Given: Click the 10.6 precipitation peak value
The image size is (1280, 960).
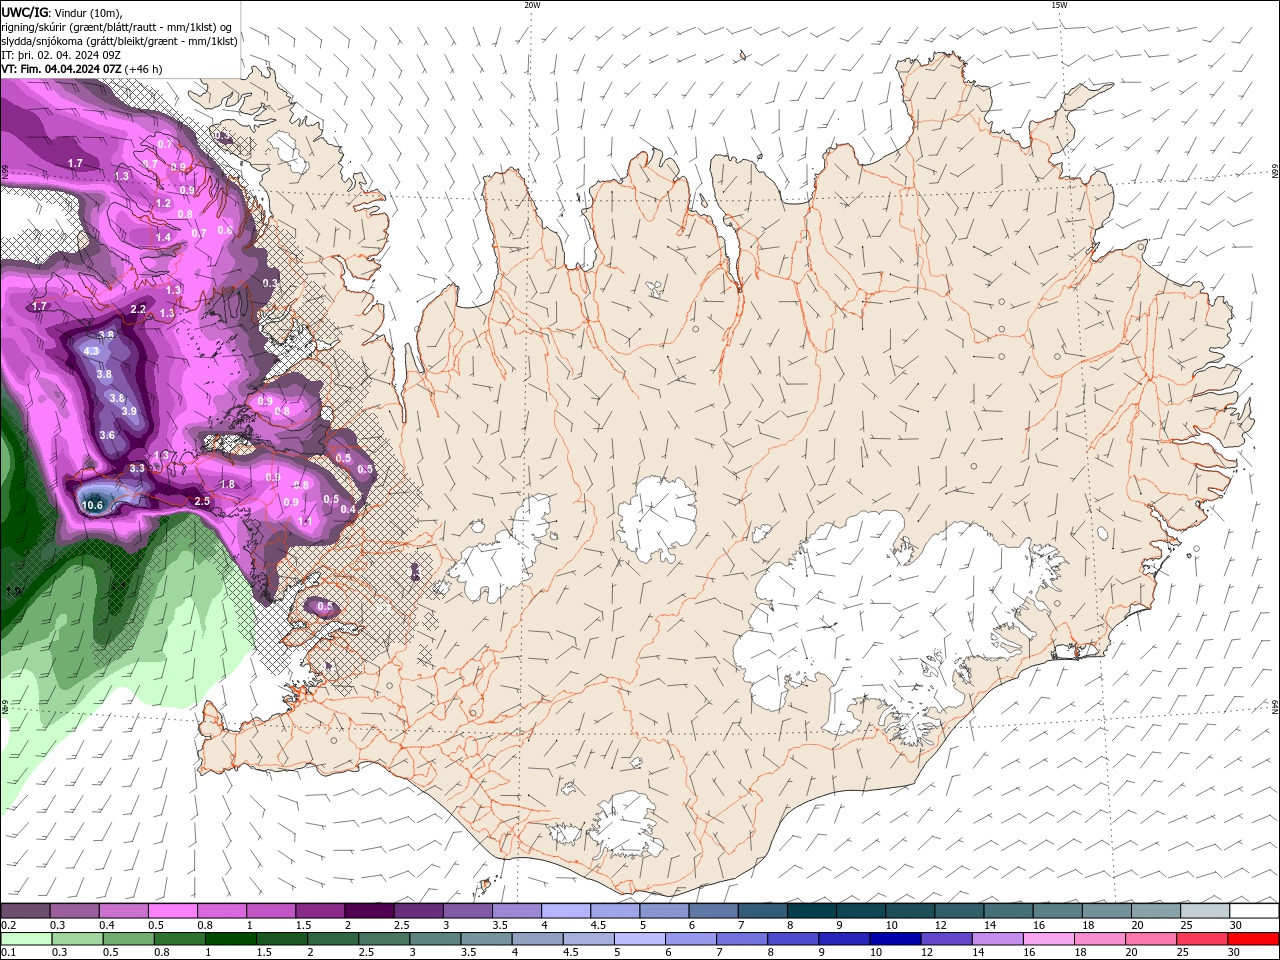Looking at the screenshot, I should coord(92,505).
